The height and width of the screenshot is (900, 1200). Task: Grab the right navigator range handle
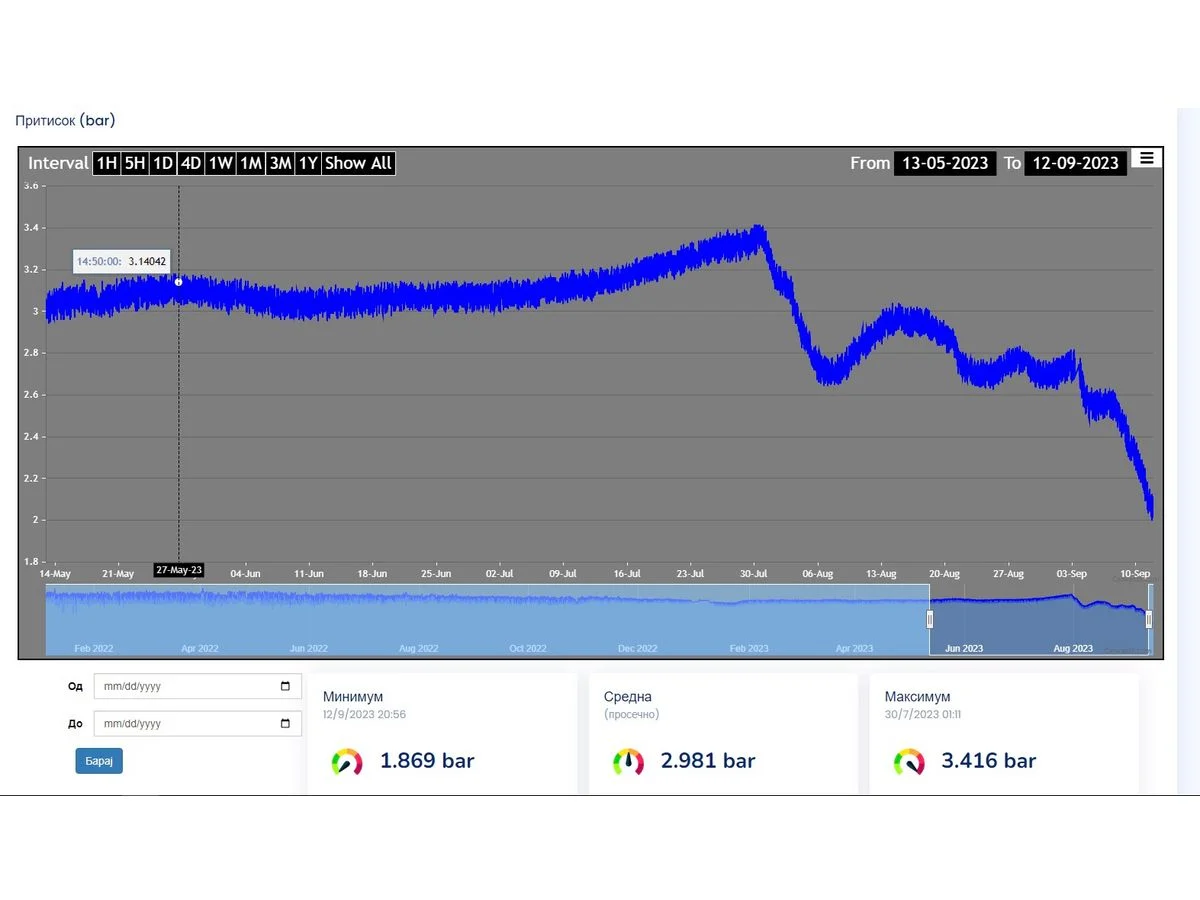point(1149,619)
